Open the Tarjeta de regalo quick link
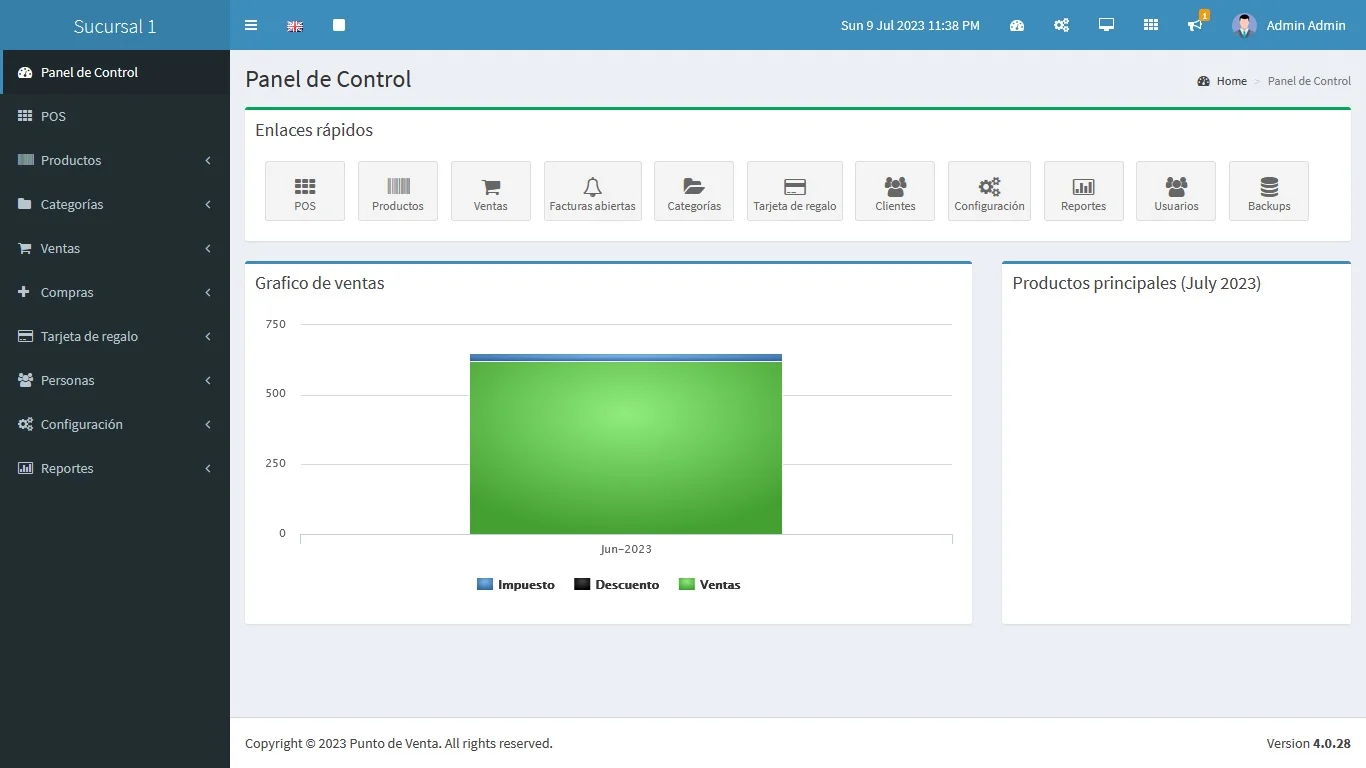1366x768 pixels. pos(794,191)
